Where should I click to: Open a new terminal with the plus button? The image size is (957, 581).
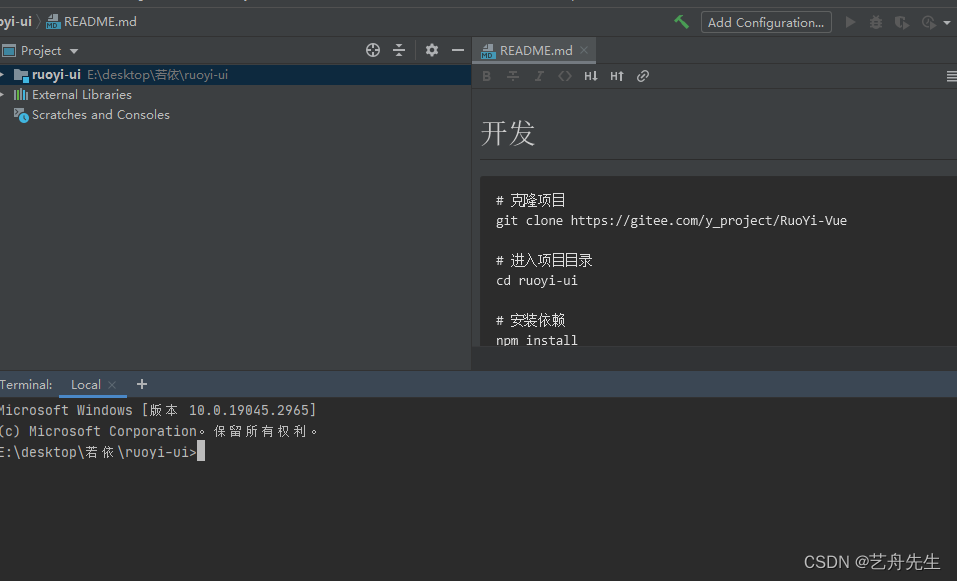141,383
